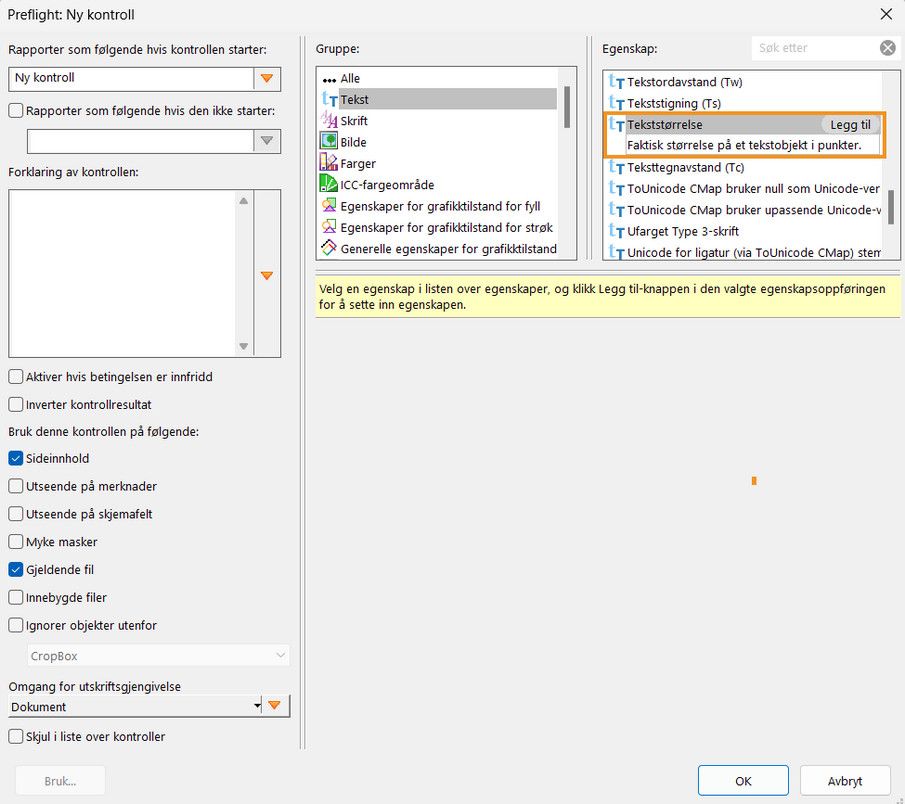Click the Ny kontroll report name field

(x=131, y=78)
